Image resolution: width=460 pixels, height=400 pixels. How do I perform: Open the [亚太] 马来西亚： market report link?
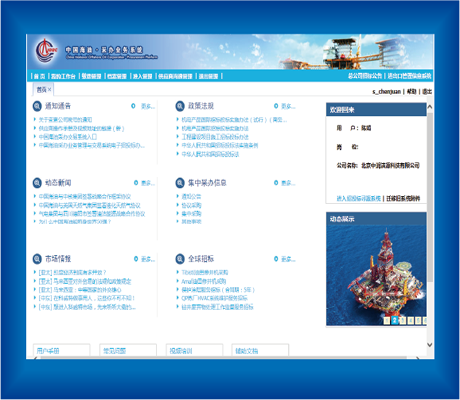click(80, 290)
